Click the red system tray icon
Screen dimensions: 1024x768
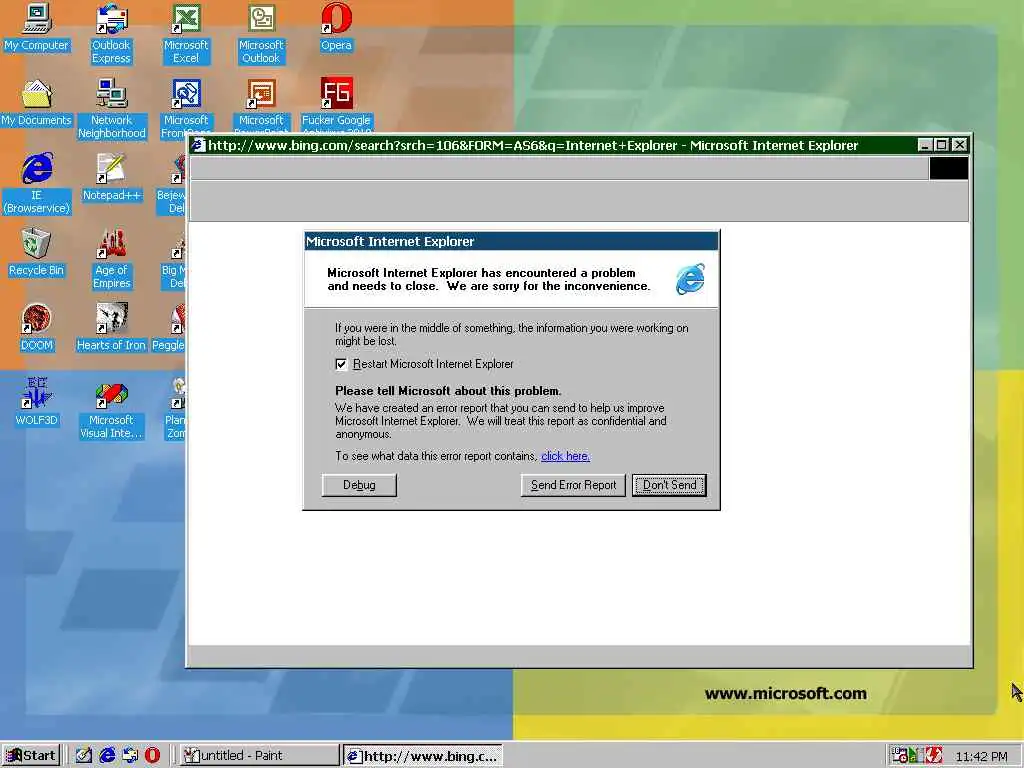(x=934, y=756)
